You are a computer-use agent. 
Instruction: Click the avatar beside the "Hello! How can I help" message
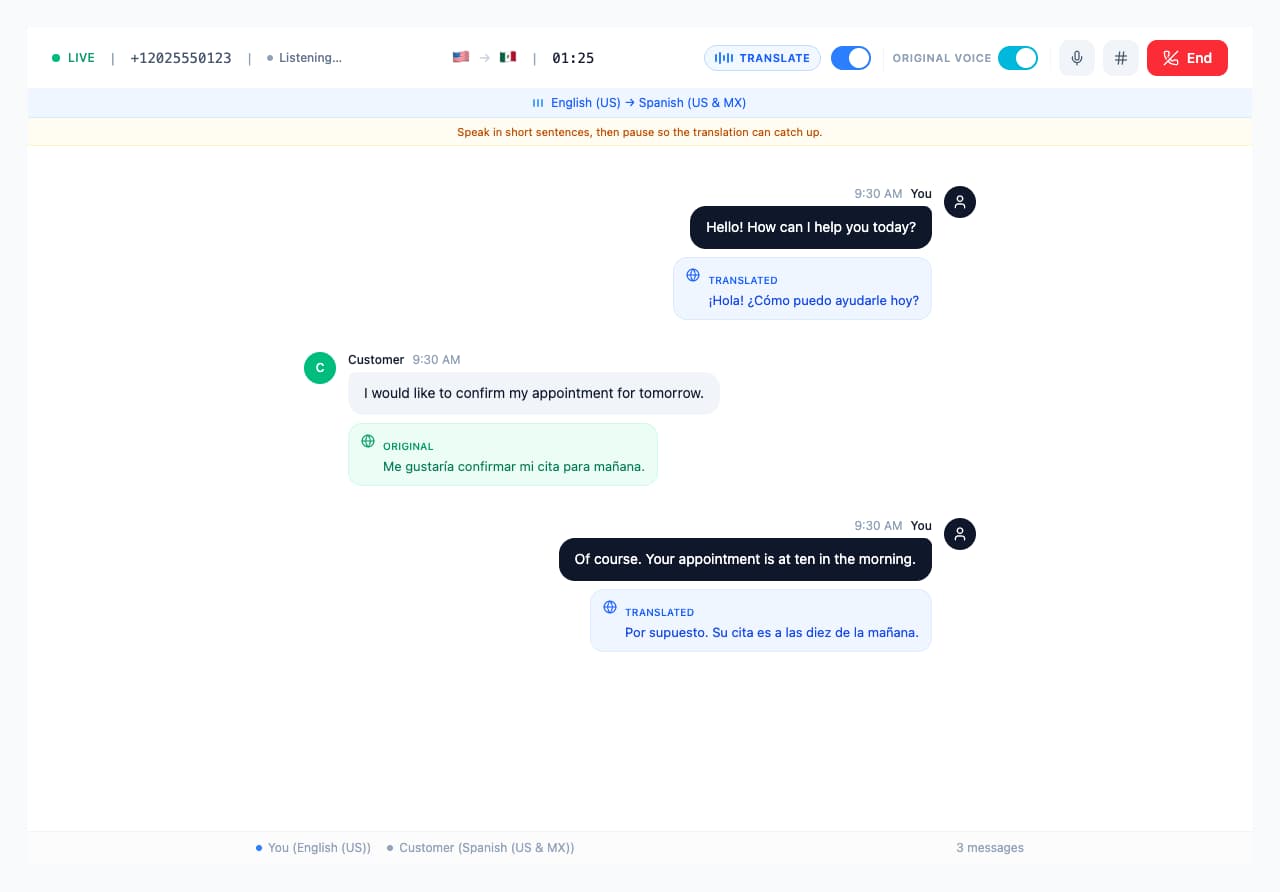coord(960,202)
